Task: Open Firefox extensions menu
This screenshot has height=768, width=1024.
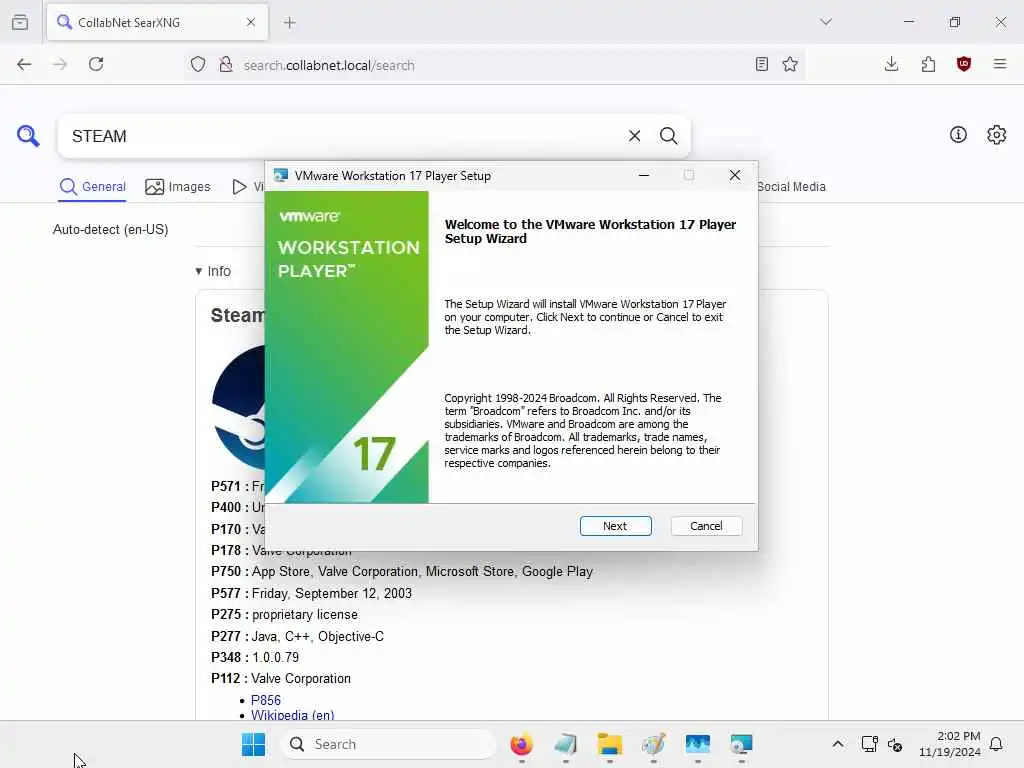Action: (x=928, y=64)
